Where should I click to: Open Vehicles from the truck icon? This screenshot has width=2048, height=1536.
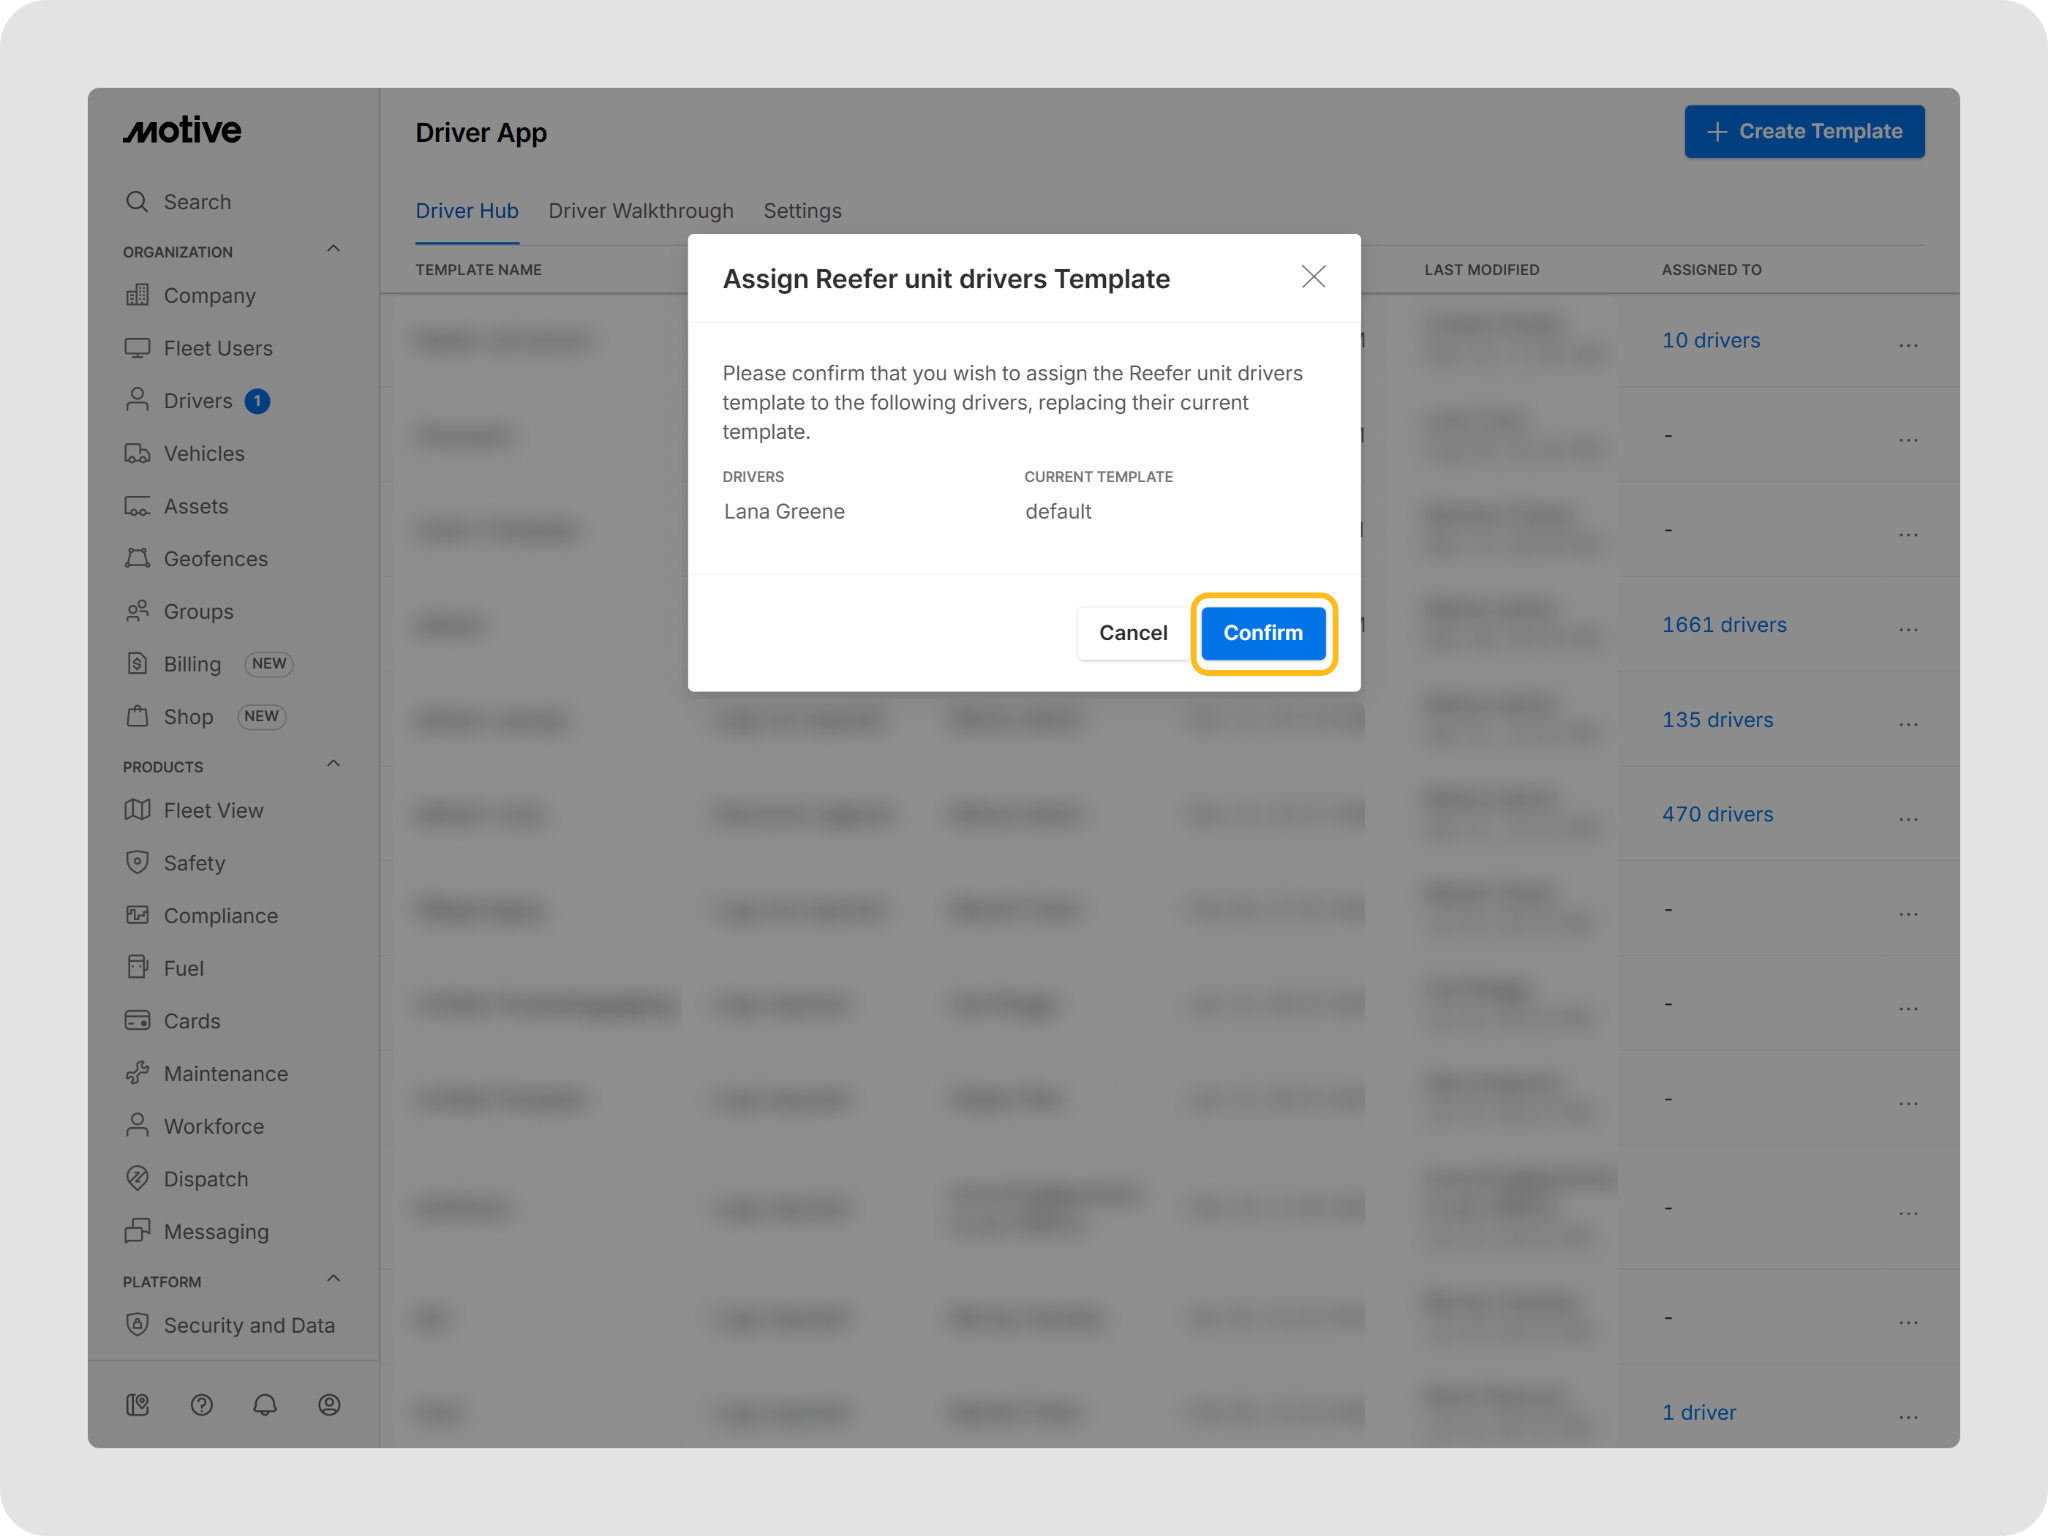click(137, 454)
